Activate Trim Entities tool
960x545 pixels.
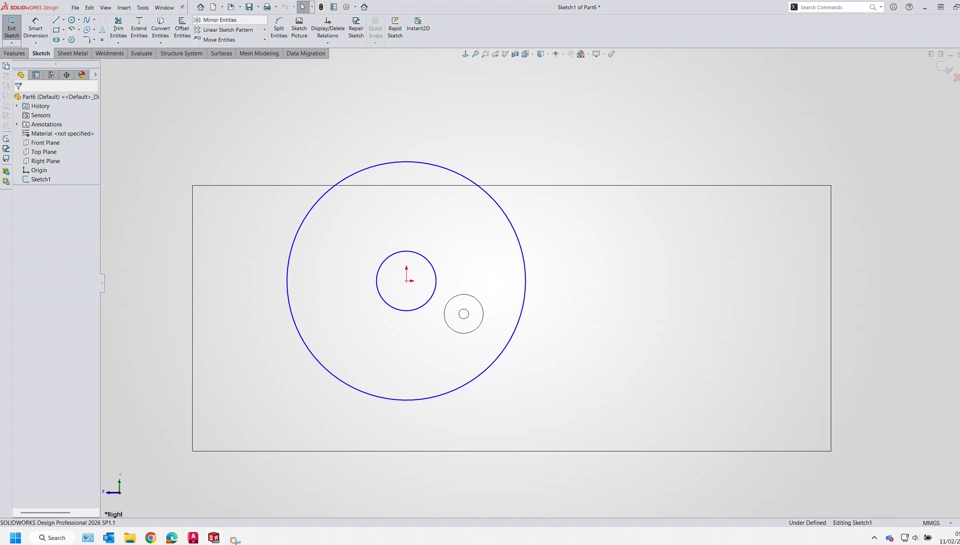[x=118, y=28]
